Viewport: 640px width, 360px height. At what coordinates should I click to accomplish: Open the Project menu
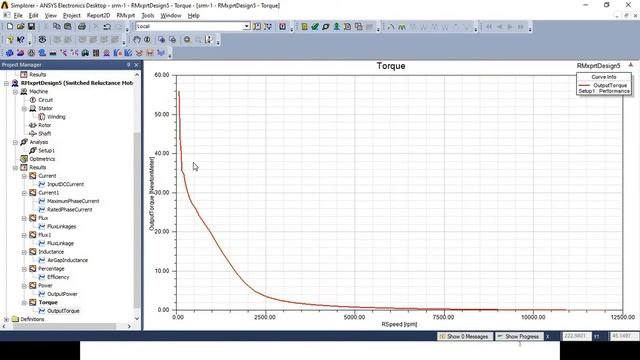click(x=72, y=16)
